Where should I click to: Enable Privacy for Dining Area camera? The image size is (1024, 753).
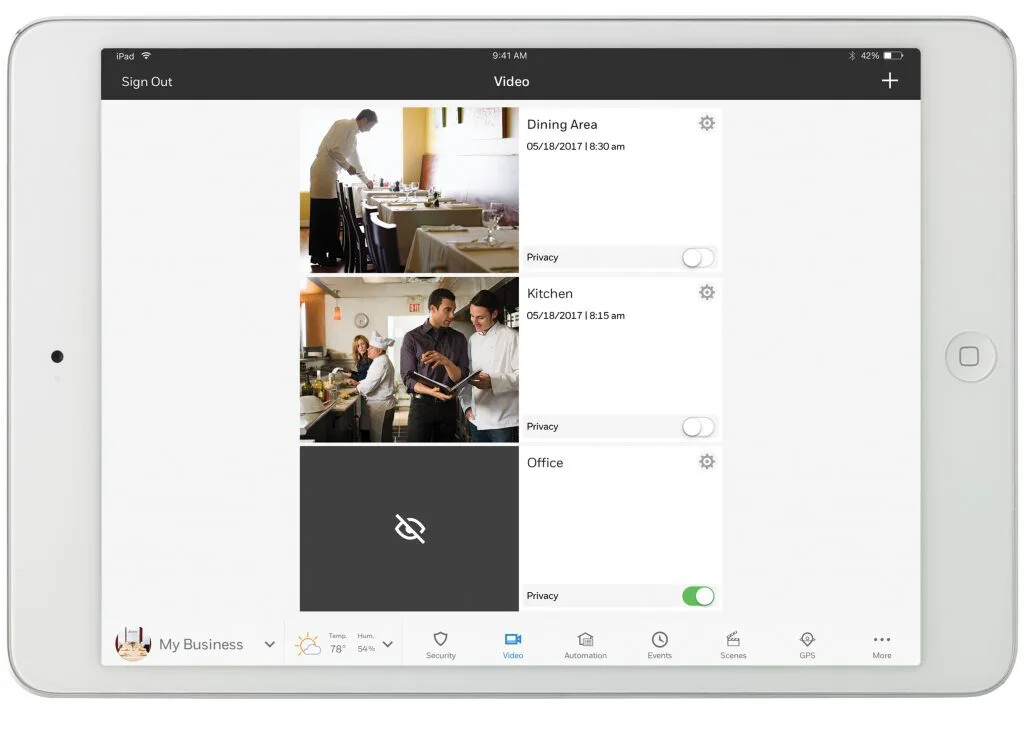[x=698, y=258]
